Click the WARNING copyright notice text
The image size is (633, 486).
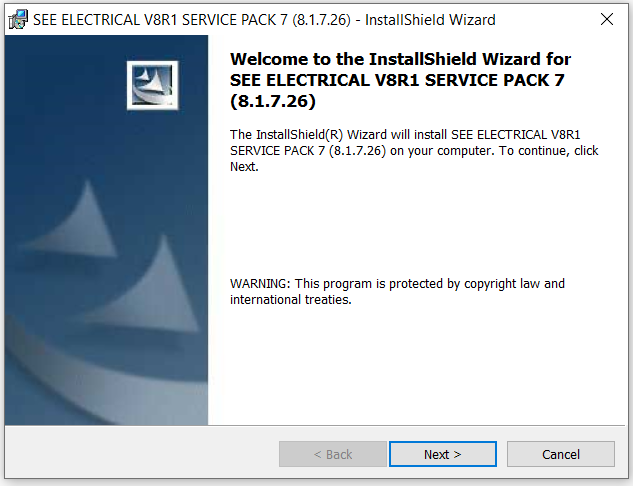(397, 291)
